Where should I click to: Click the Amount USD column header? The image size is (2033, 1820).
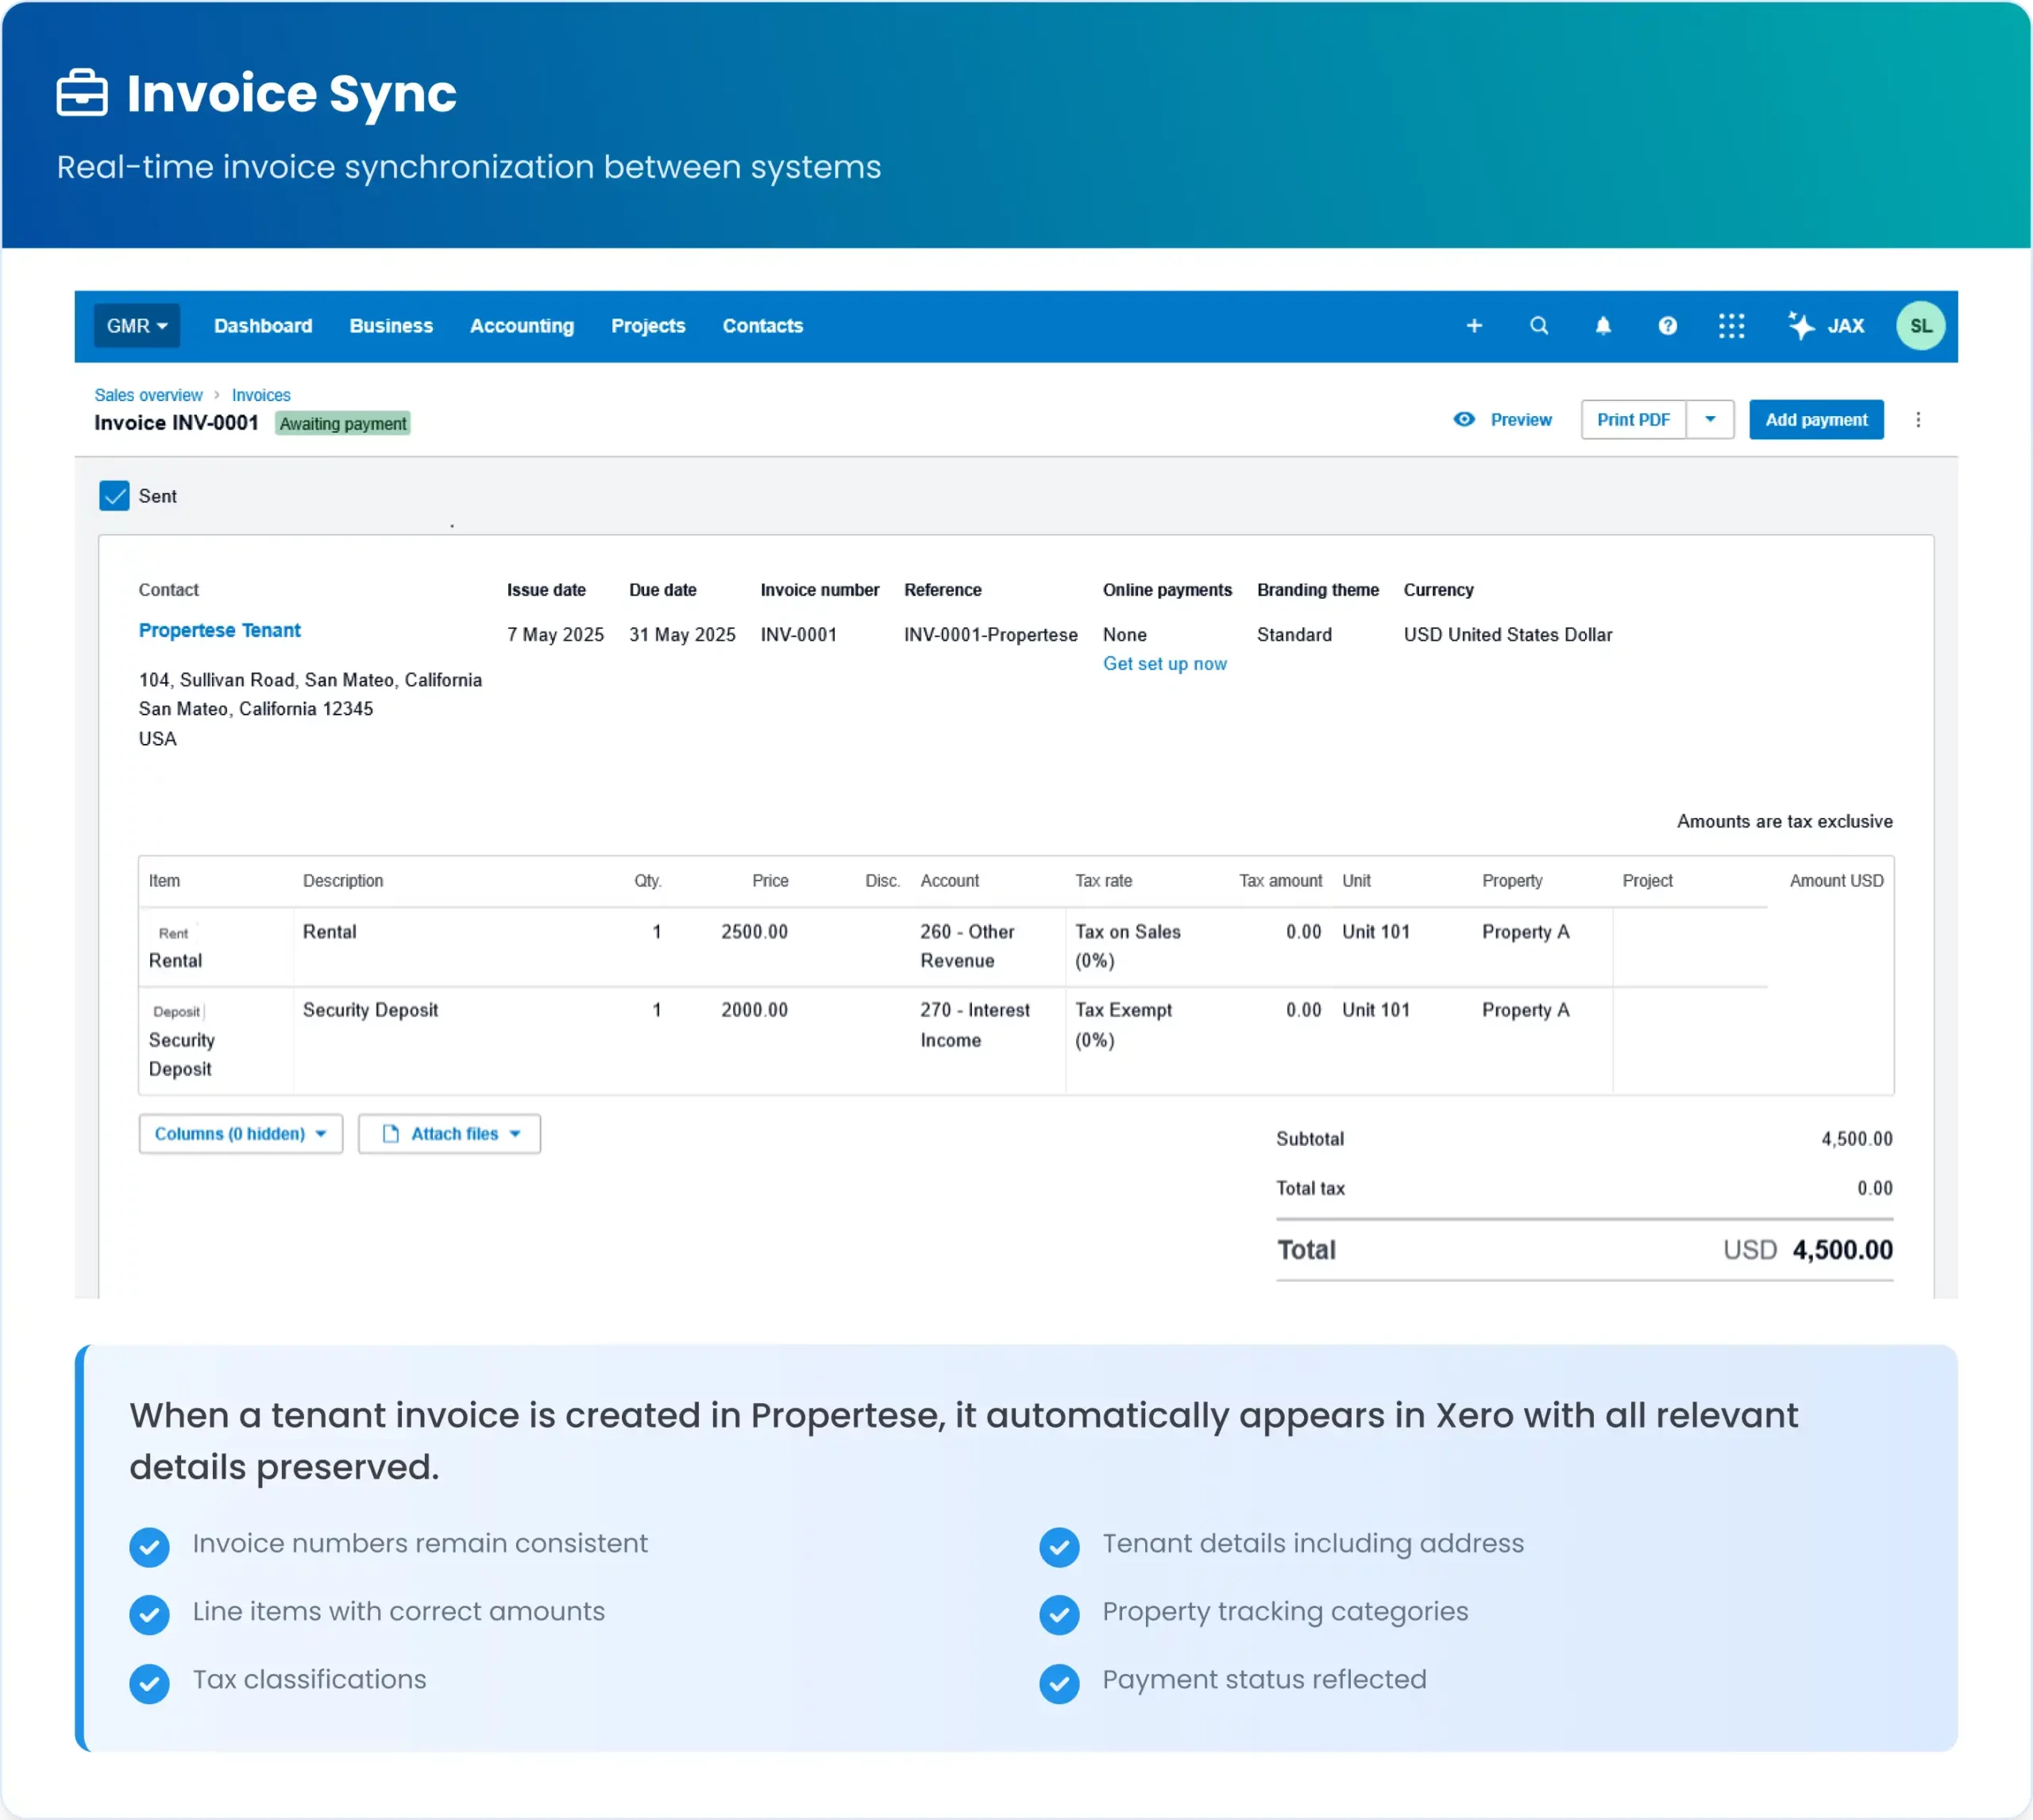(x=1836, y=880)
